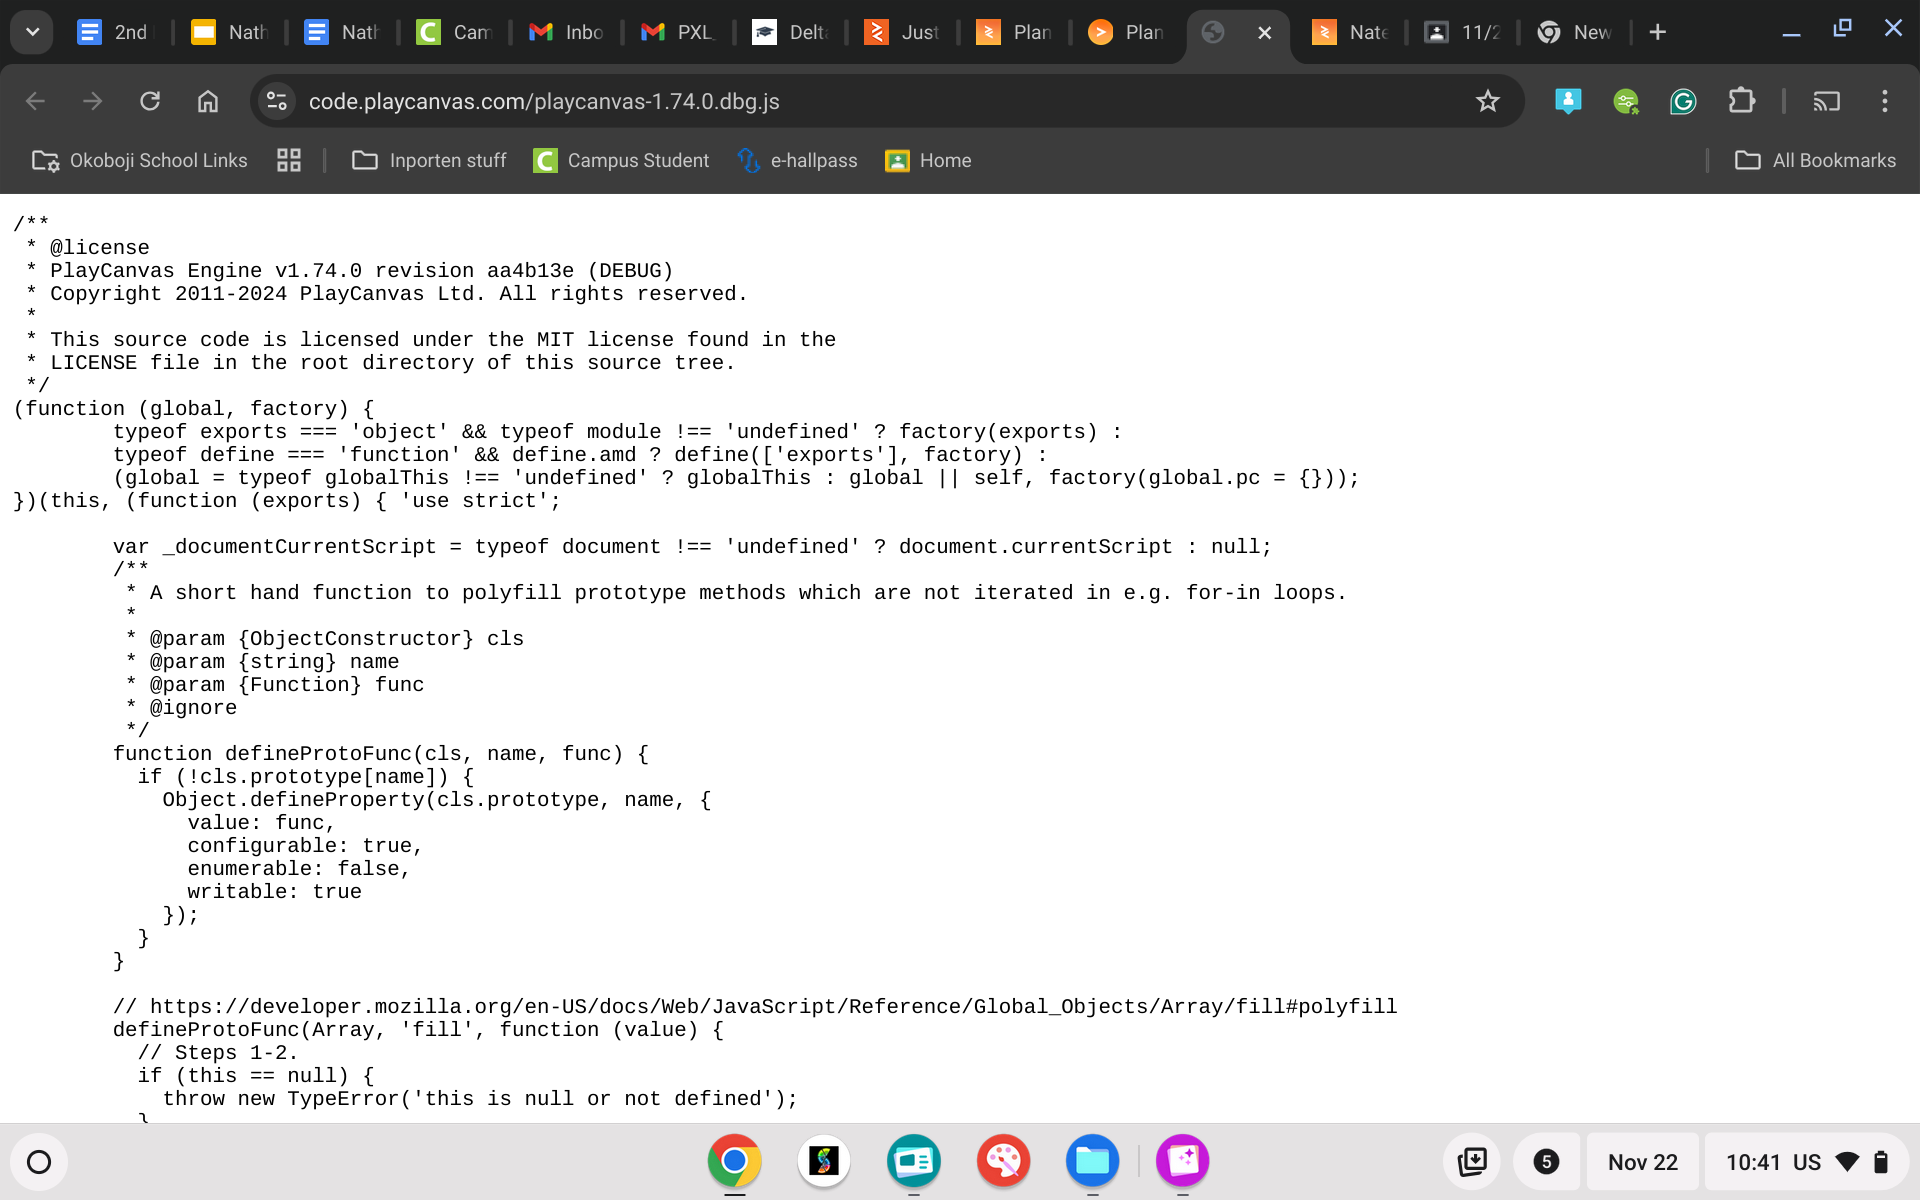Open the notifications count badge

click(x=1546, y=1162)
